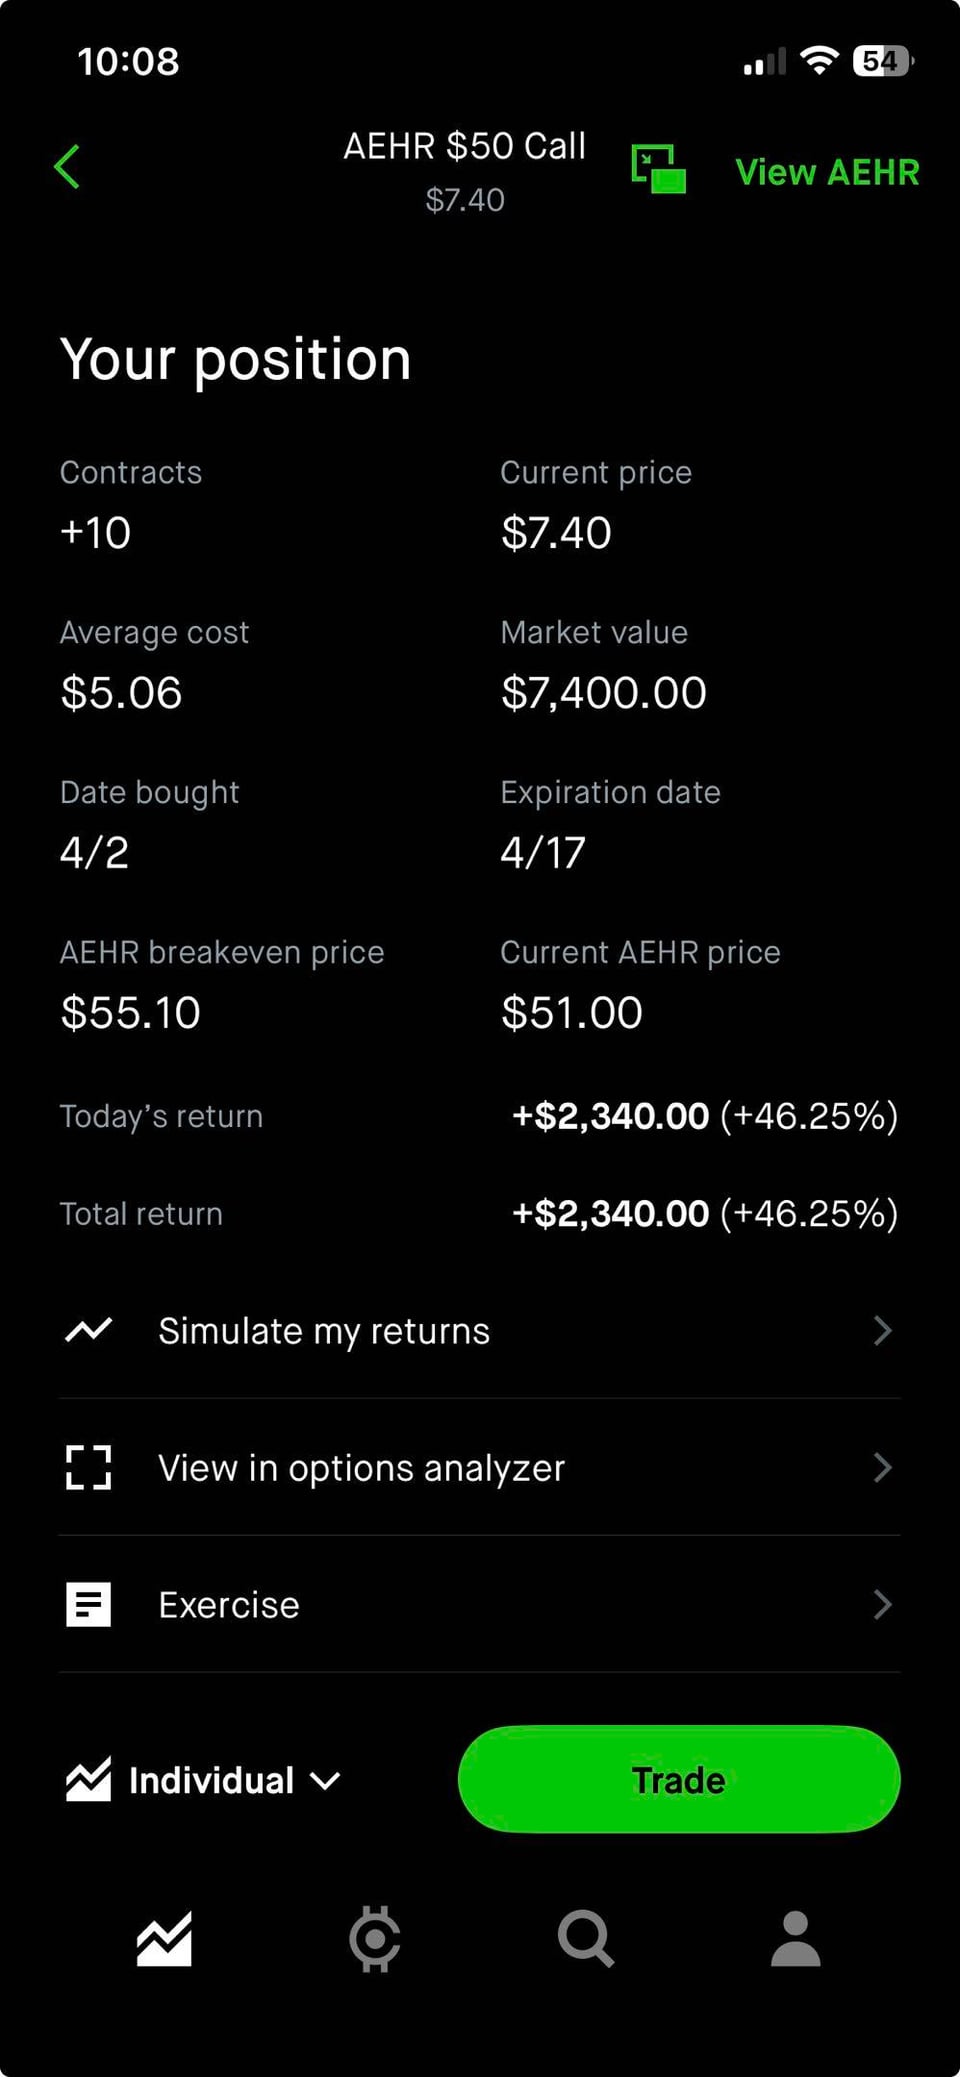
Task: Open the investing chart tab
Action: tap(164, 1939)
